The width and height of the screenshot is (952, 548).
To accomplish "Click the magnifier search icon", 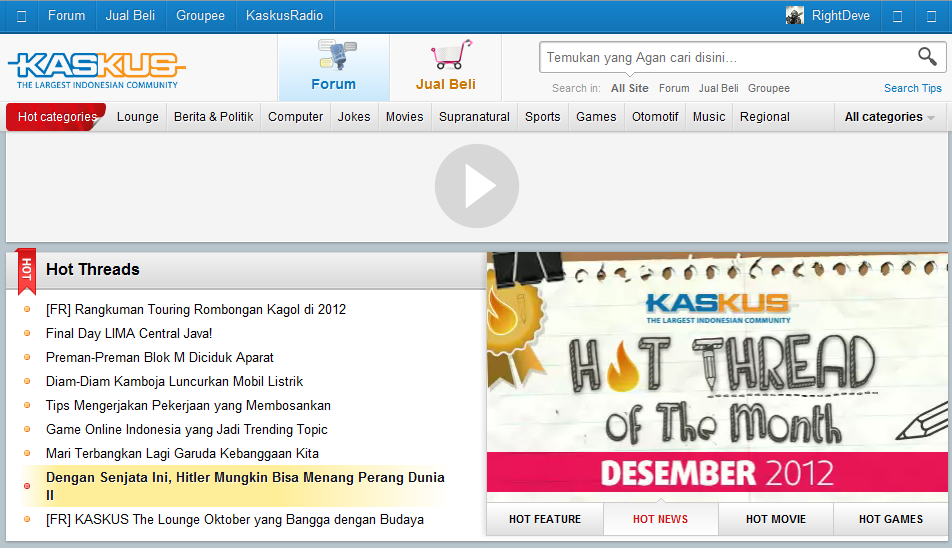I will (x=927, y=57).
